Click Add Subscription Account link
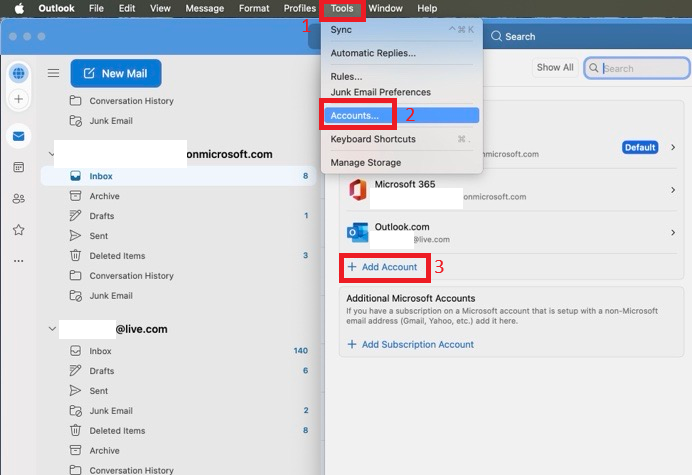692x475 pixels. click(410, 344)
